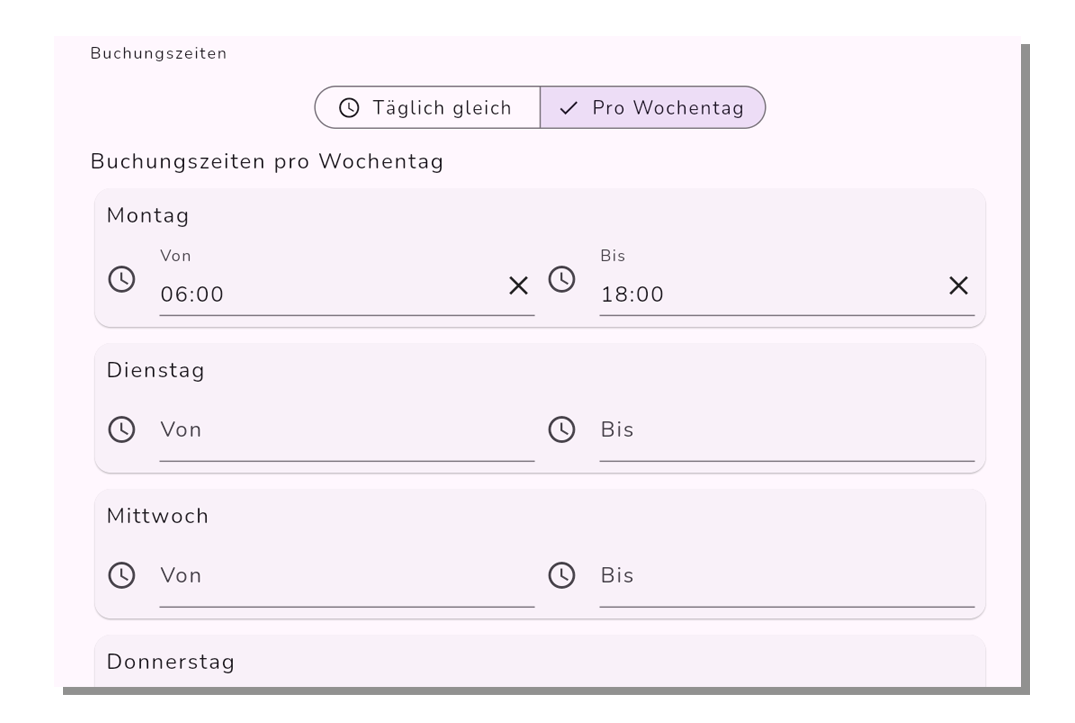Image resolution: width=1075 pixels, height=723 pixels.
Task: Click the clock icon beside Dienstag Von
Action: click(122, 430)
